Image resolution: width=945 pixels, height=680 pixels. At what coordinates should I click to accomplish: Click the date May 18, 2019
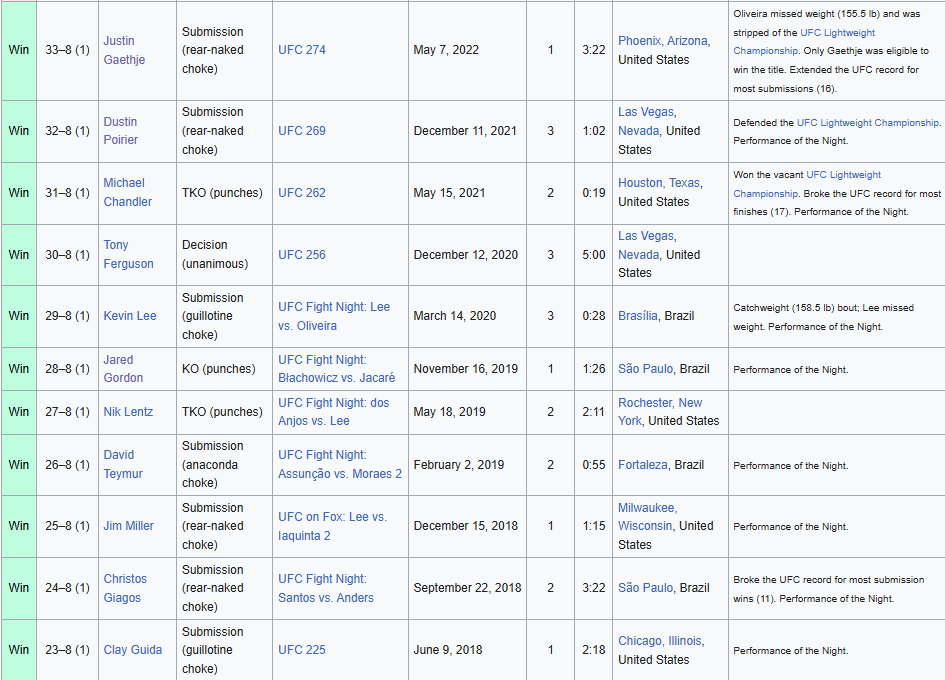pos(449,412)
